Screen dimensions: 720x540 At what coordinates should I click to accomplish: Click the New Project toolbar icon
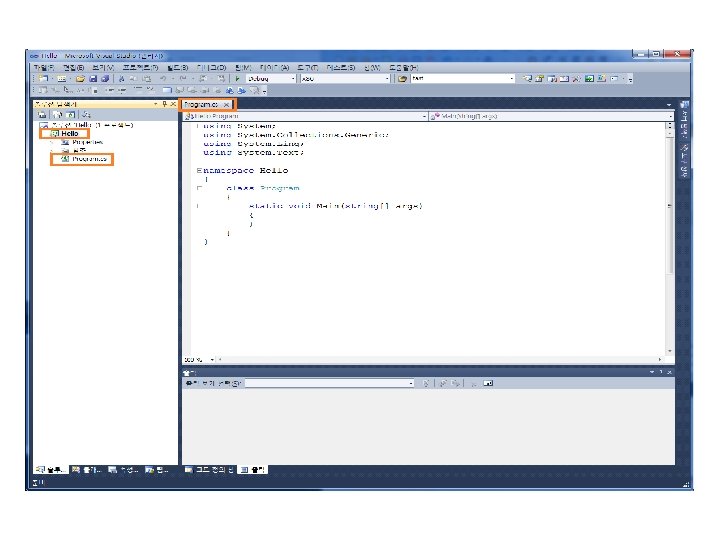(x=43, y=79)
